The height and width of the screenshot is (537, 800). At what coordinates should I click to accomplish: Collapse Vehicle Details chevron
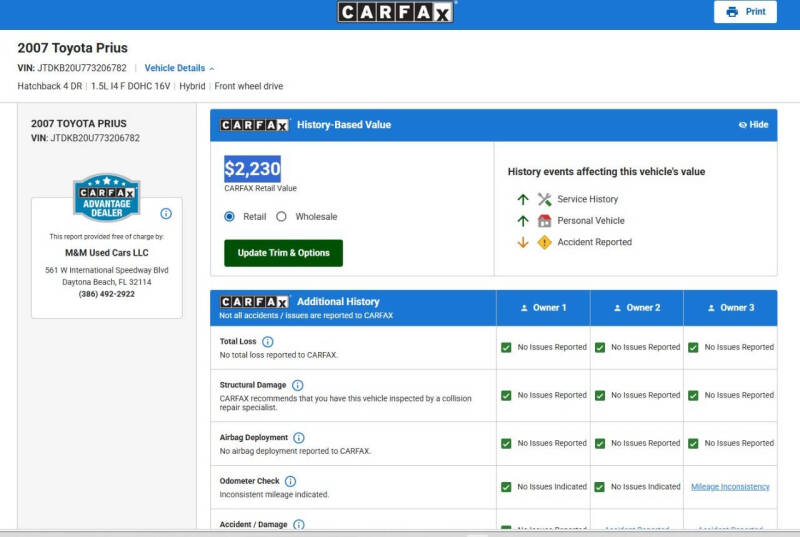pos(212,68)
